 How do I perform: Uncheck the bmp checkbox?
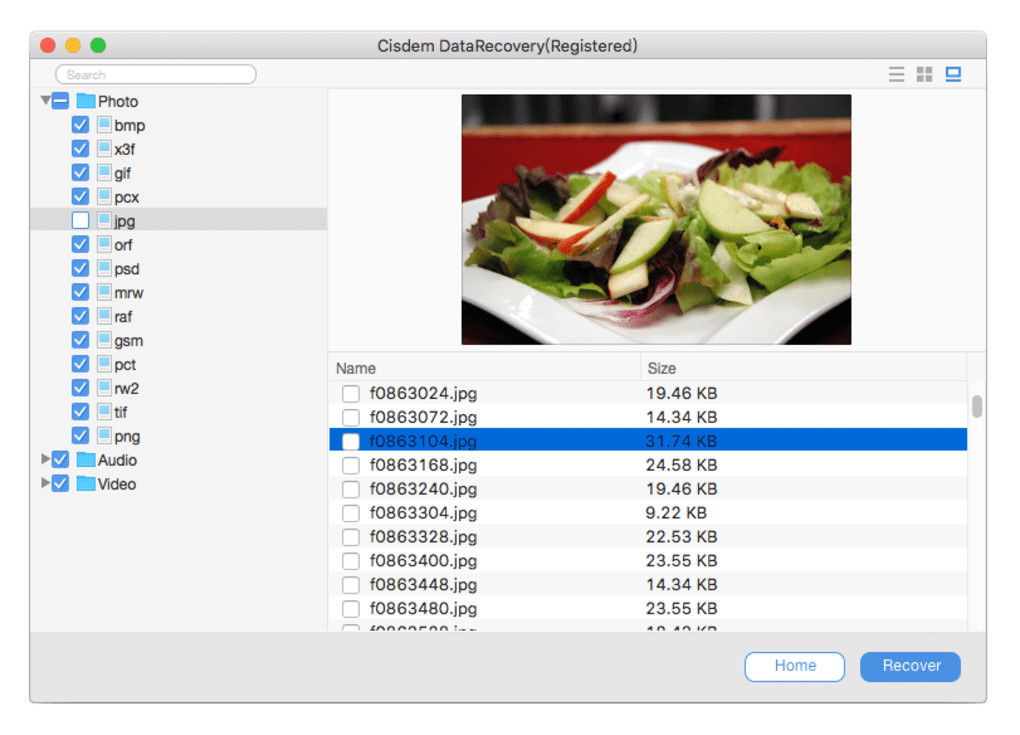click(x=80, y=125)
